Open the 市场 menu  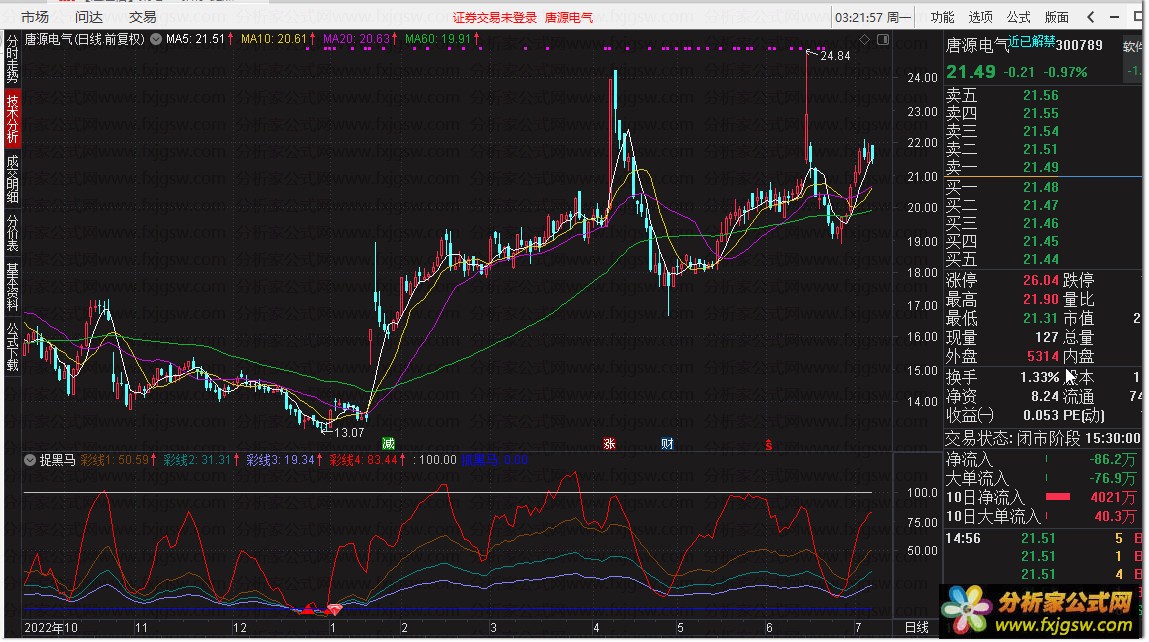[x=34, y=17]
